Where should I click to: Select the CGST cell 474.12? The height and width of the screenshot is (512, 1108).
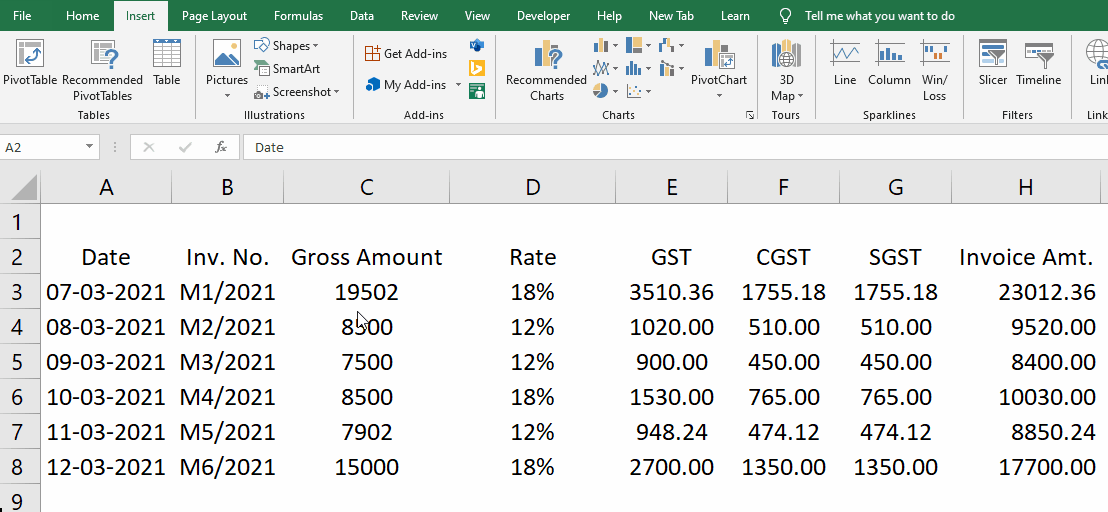tap(783, 432)
